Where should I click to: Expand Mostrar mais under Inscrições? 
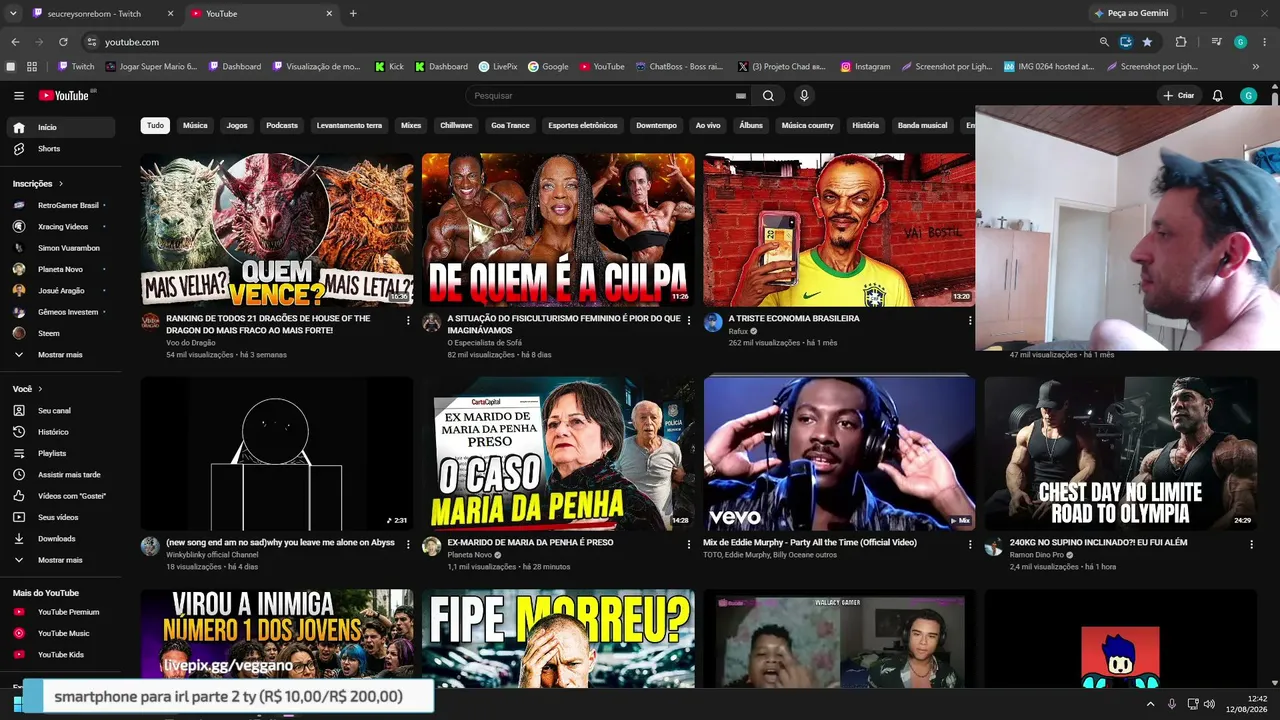(62, 355)
